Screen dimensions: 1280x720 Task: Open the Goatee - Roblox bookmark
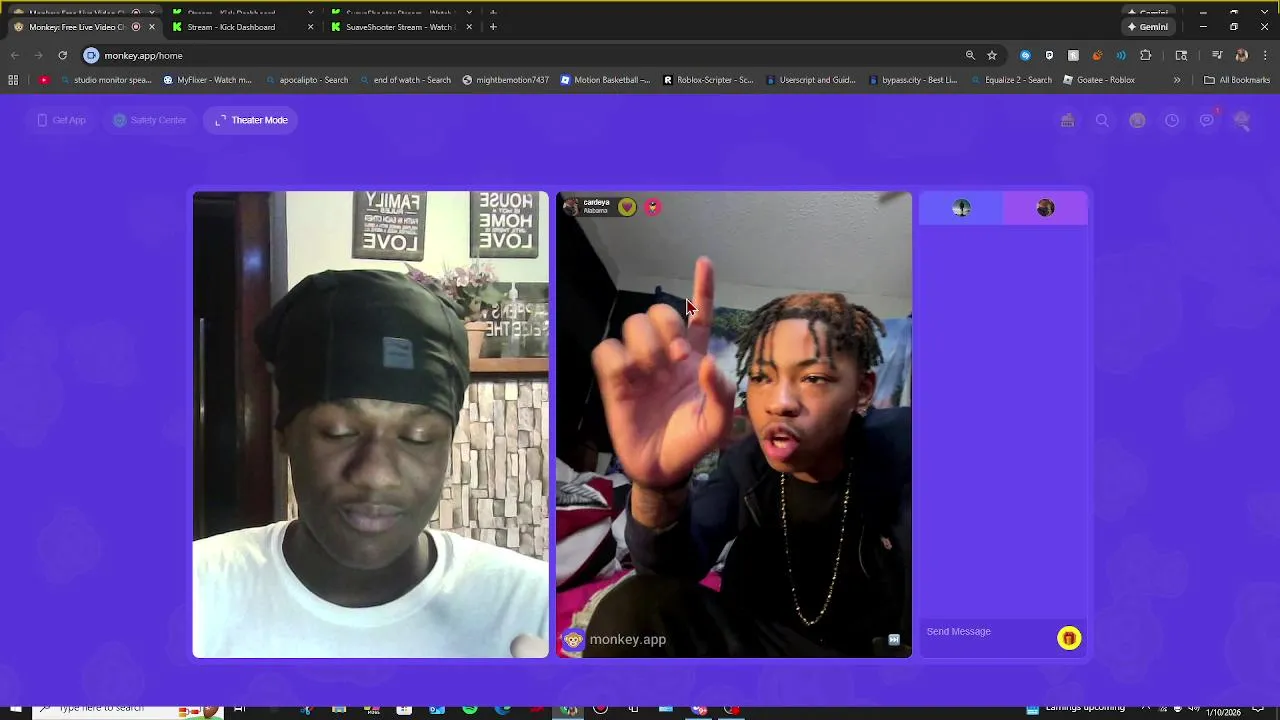pos(1098,80)
